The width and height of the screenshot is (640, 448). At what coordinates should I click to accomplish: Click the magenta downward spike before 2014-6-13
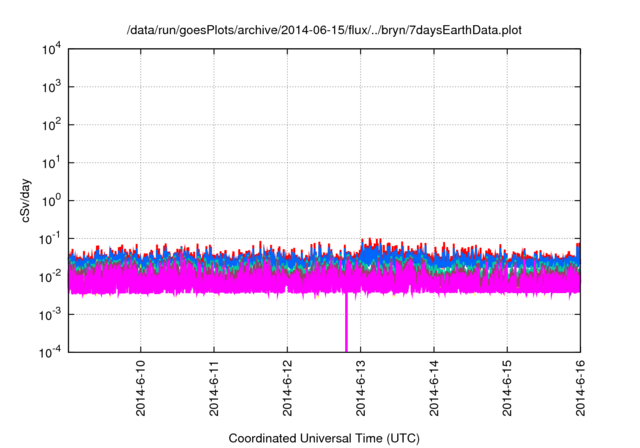coord(347,322)
